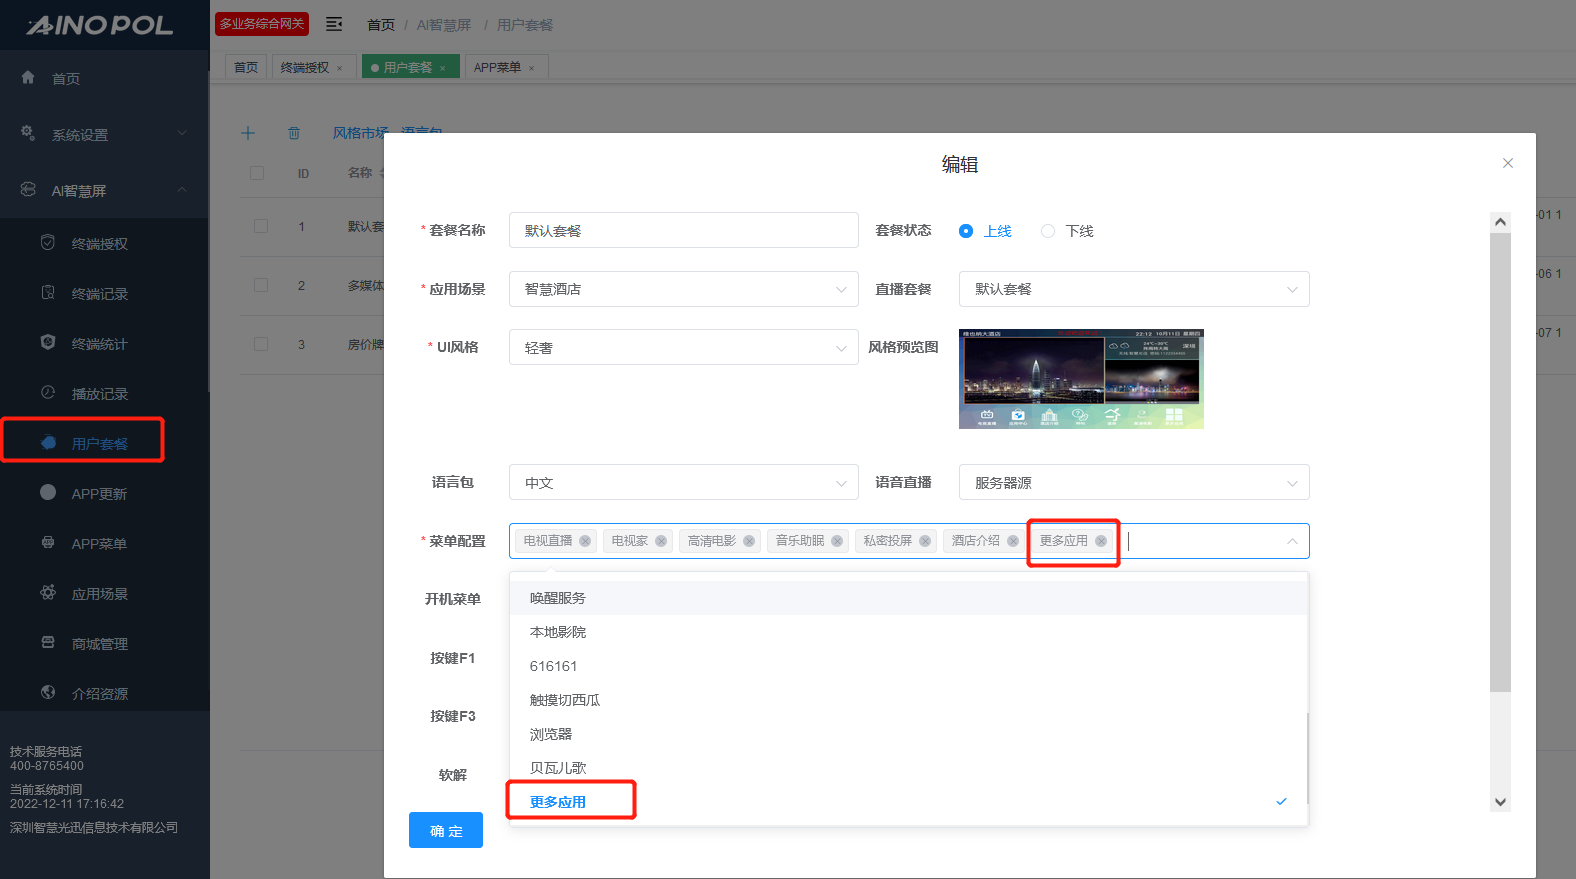Click the hamburger menu collapse icon

(334, 24)
